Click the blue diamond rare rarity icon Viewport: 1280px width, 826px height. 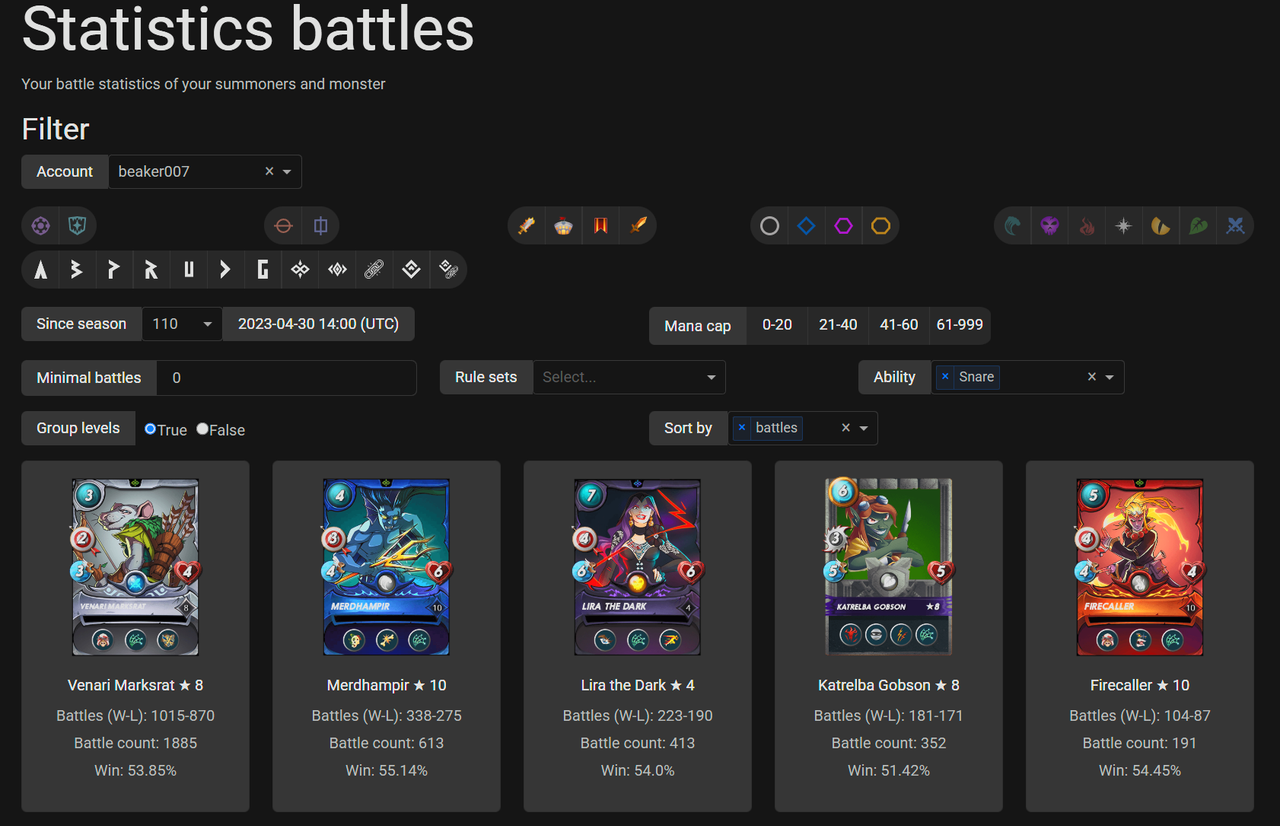click(x=806, y=226)
